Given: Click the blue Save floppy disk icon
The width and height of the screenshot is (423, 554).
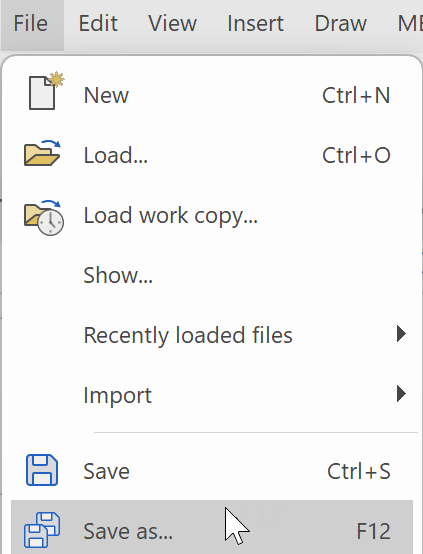Looking at the screenshot, I should coord(42,470).
